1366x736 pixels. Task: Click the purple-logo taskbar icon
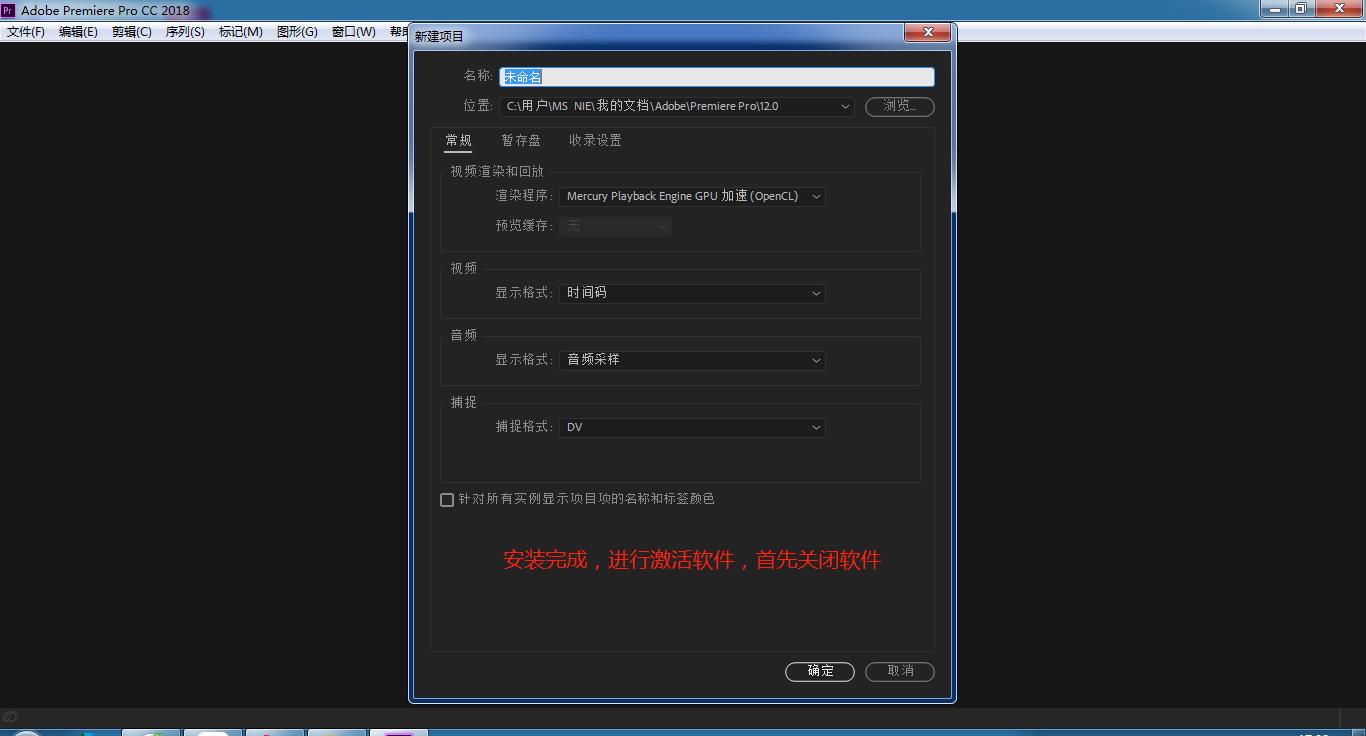pos(398,733)
